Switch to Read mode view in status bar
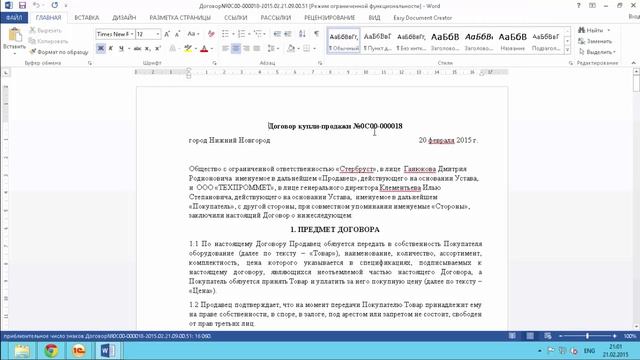 coord(512,336)
